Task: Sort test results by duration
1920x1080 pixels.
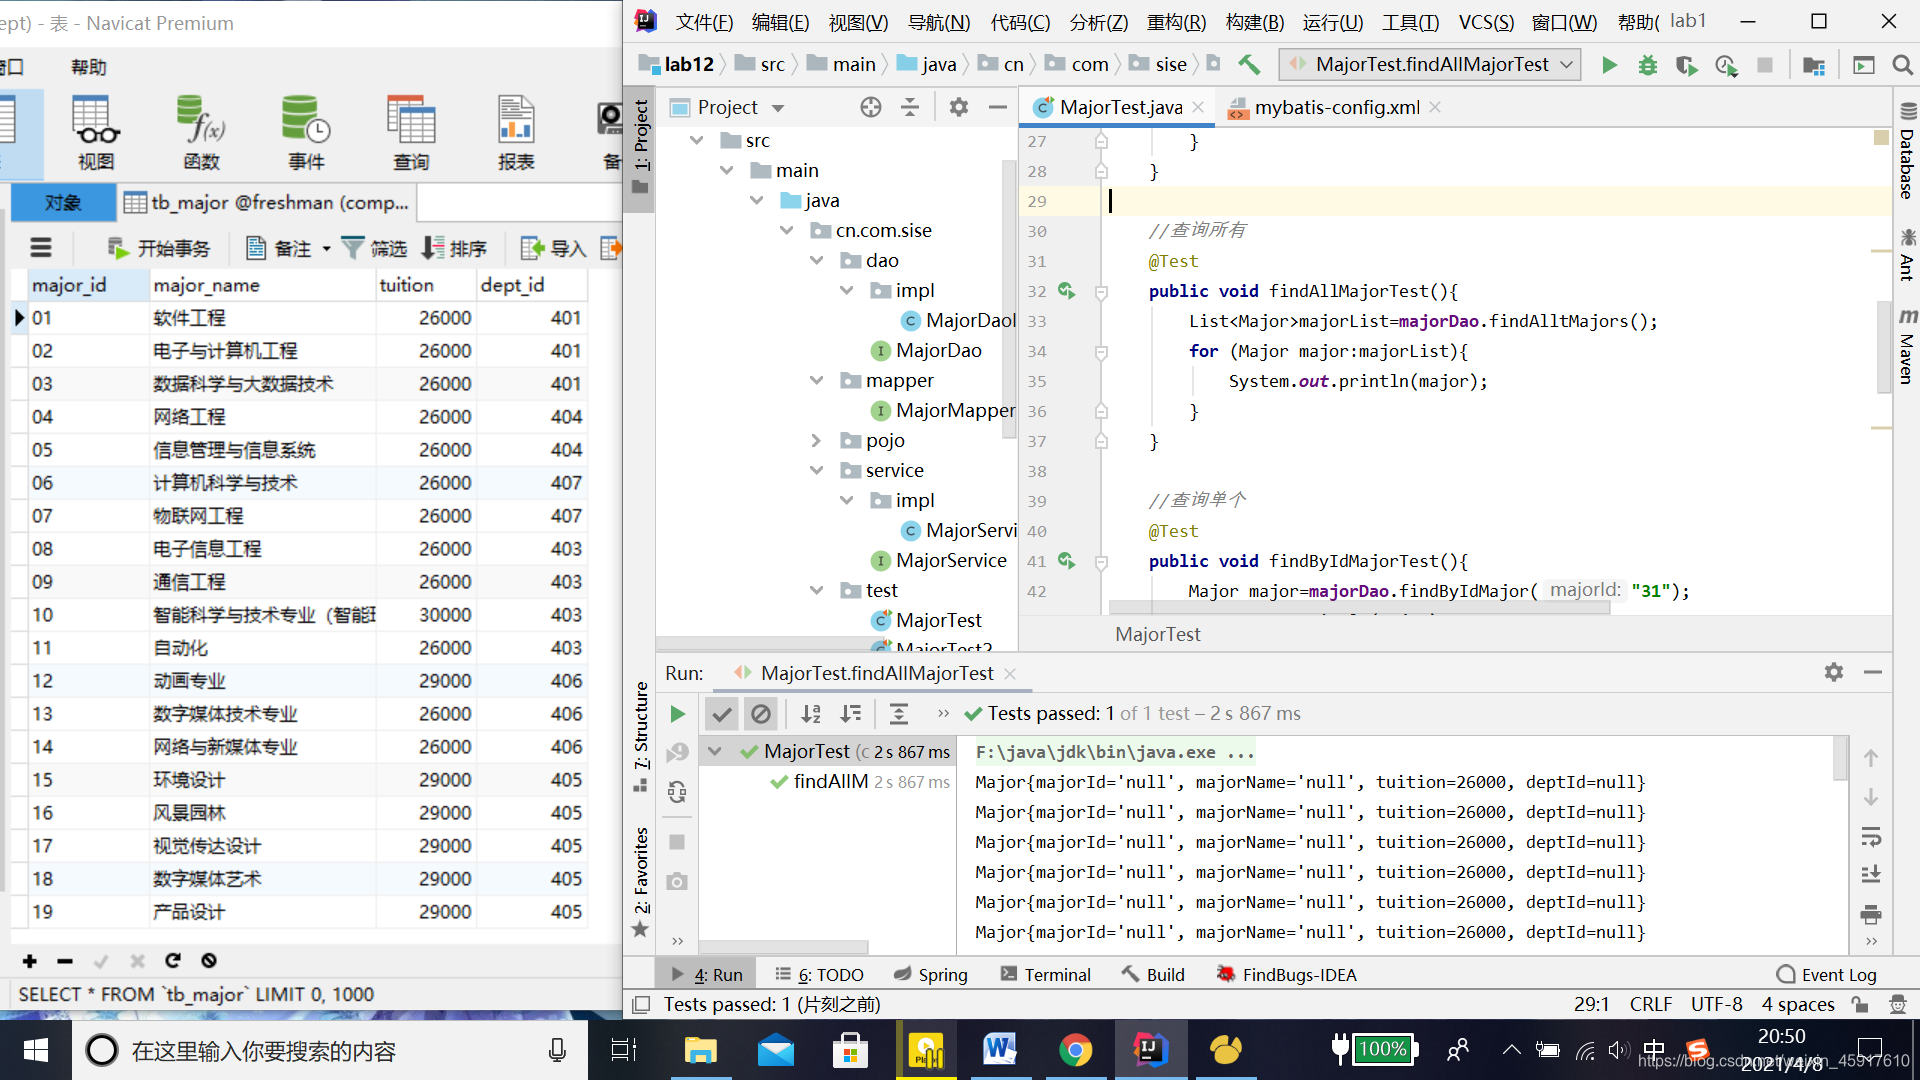Action: [x=850, y=714]
